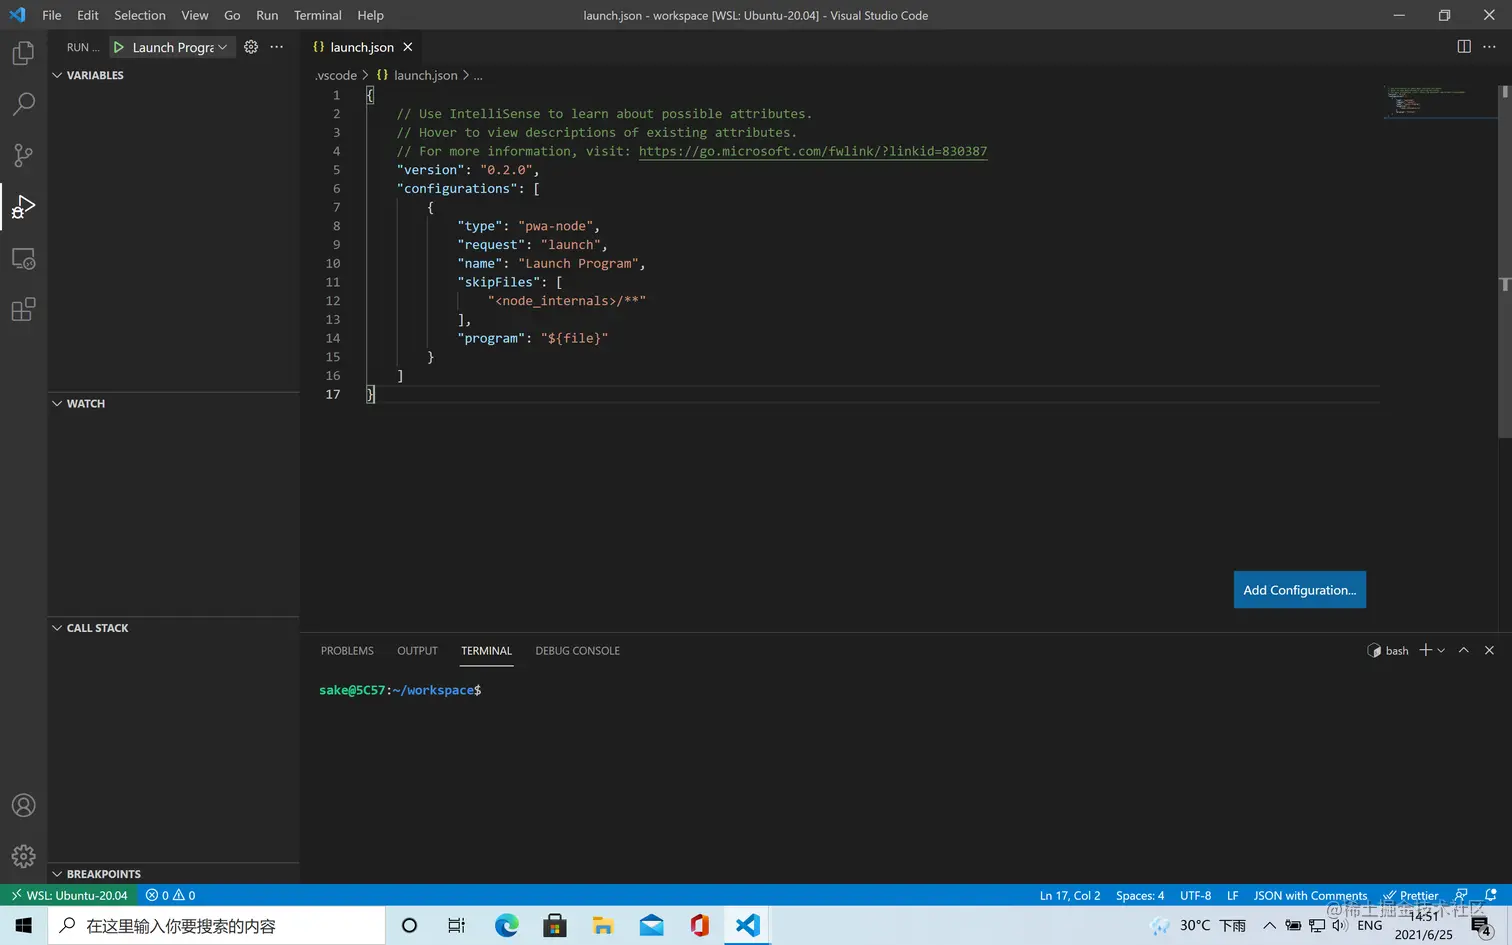Viewport: 1512px width, 945px height.
Task: Click the Add Configuration button
Action: [x=1299, y=590]
